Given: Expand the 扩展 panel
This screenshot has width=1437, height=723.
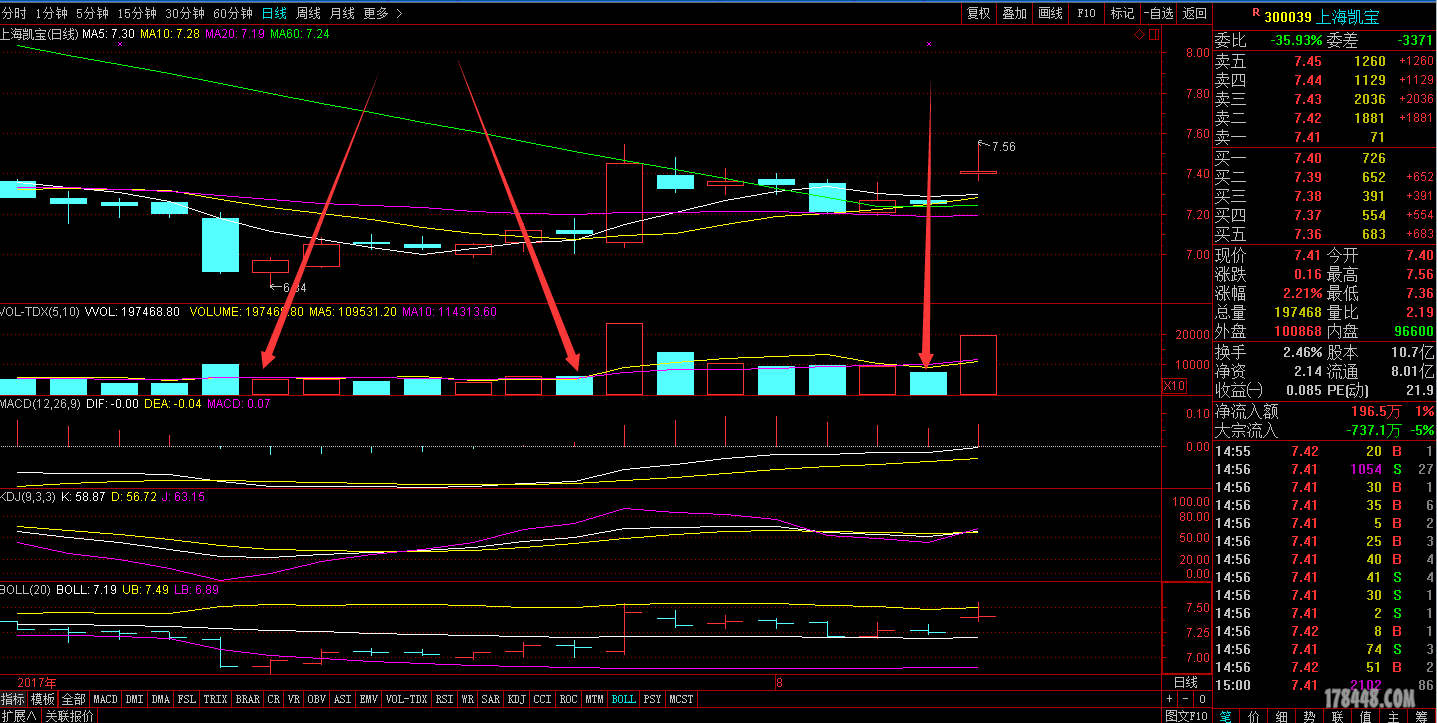Looking at the screenshot, I should point(19,716).
